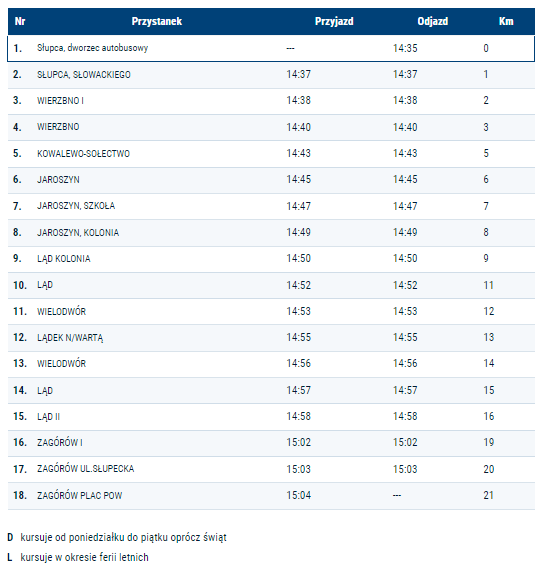Choose the KOWALEWO-SOŁECTWO stop
This screenshot has height=575, width=542.
[83, 153]
